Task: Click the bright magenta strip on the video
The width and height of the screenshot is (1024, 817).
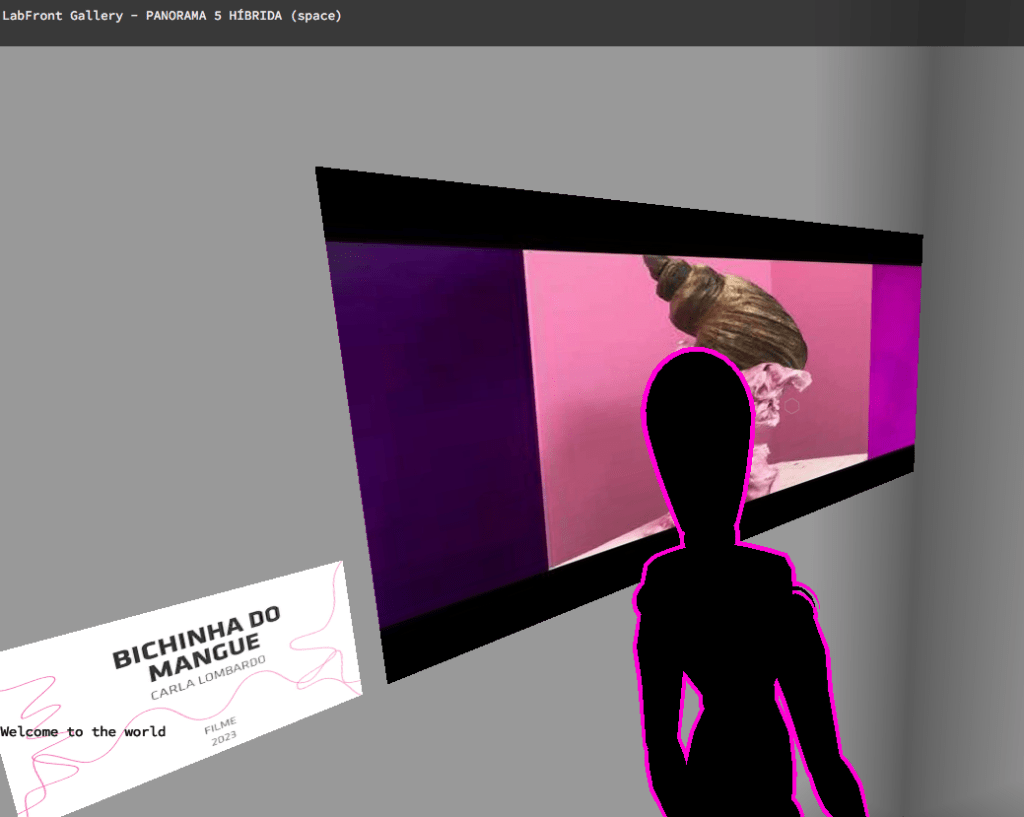Action: point(892,355)
